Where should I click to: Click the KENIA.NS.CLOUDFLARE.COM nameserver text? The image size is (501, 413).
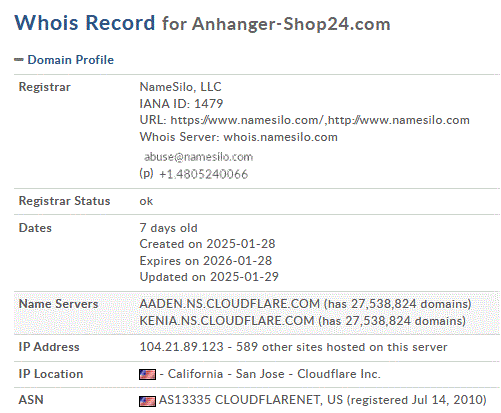227,321
